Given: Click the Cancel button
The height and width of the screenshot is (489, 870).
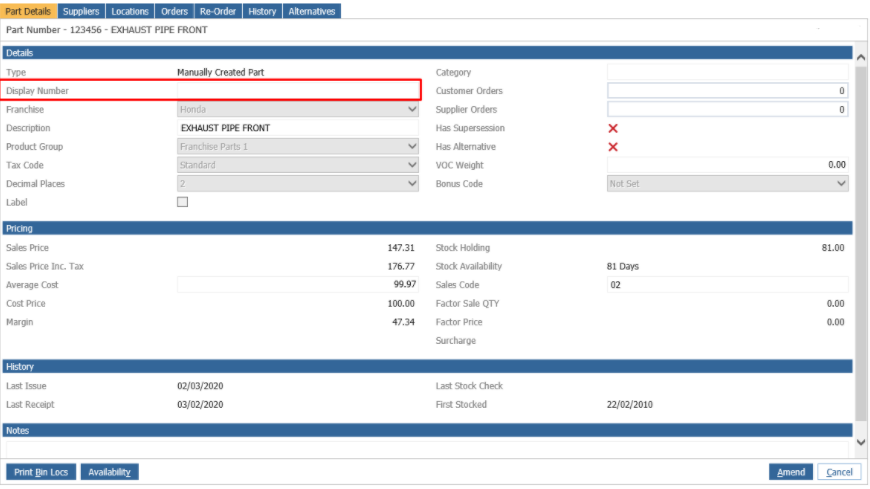Looking at the screenshot, I should tap(839, 472).
